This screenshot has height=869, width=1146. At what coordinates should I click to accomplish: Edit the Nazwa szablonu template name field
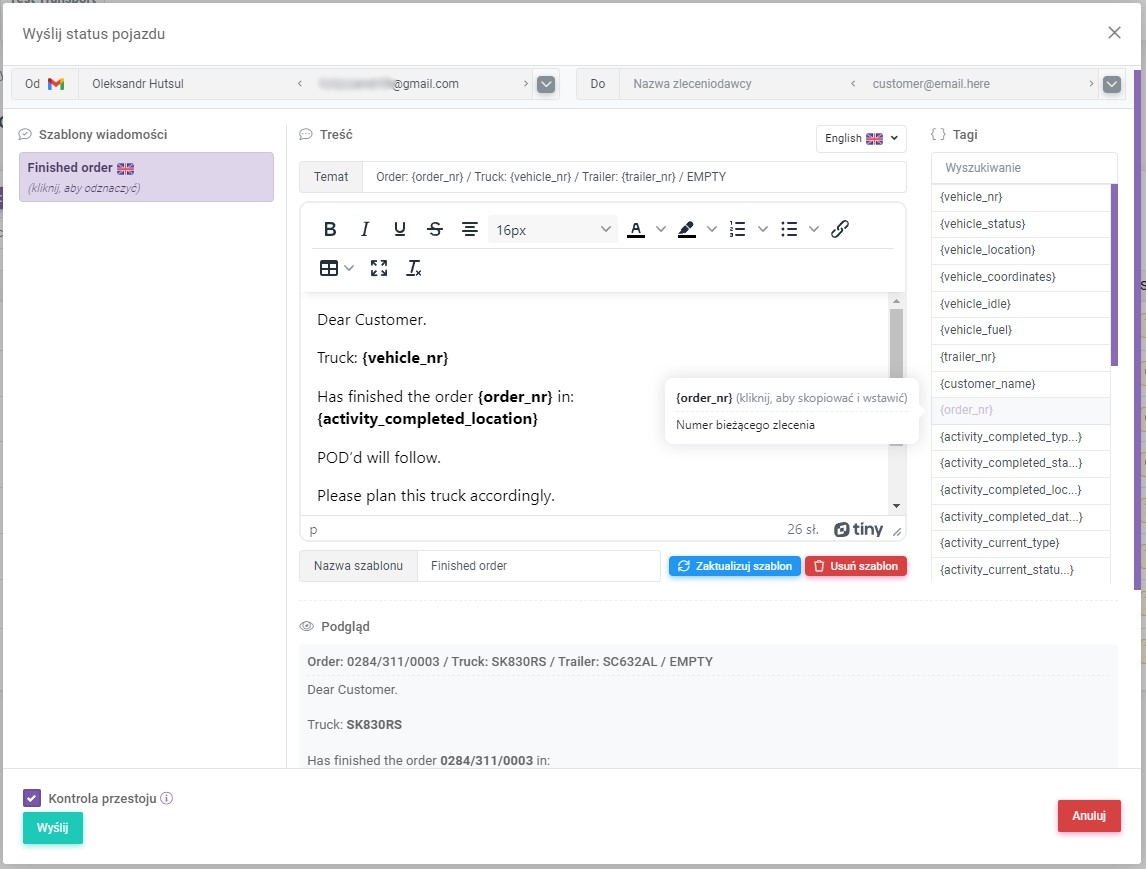click(x=539, y=566)
